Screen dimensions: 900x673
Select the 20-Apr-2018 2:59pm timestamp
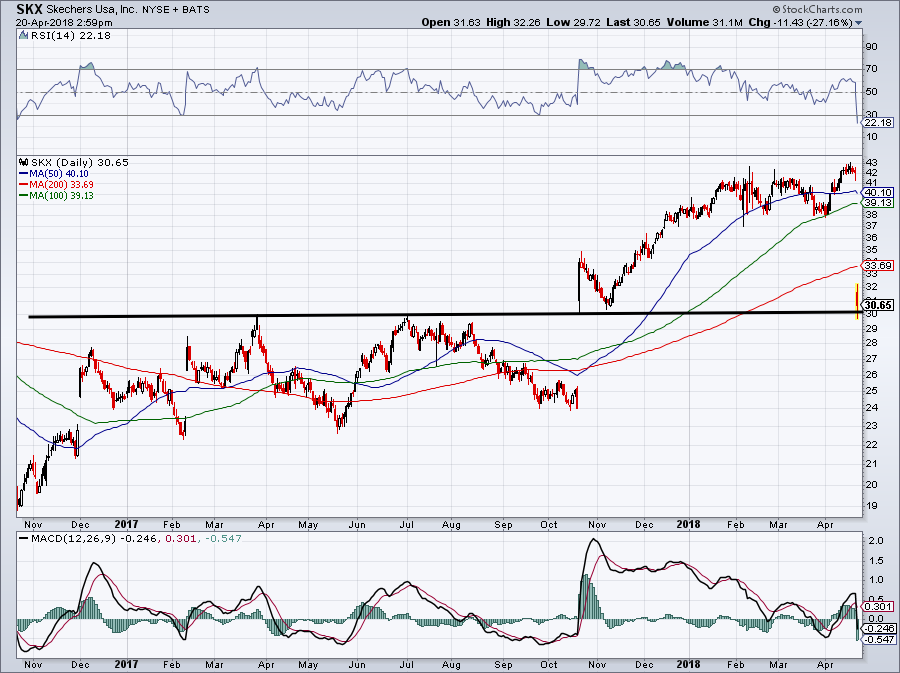point(64,23)
